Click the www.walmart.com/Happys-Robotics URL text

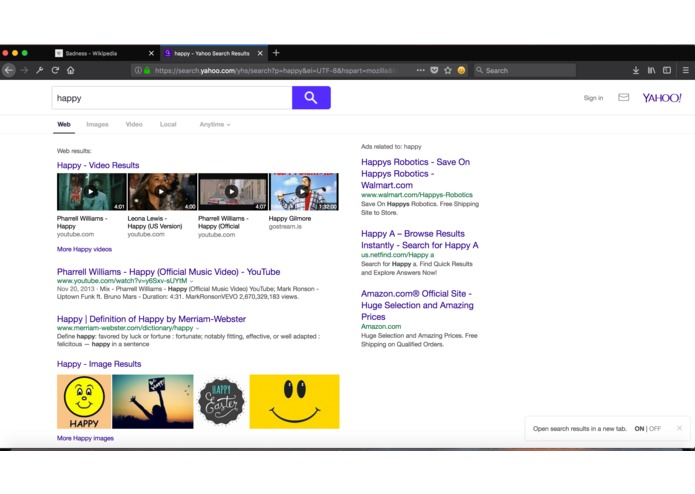click(x=417, y=194)
